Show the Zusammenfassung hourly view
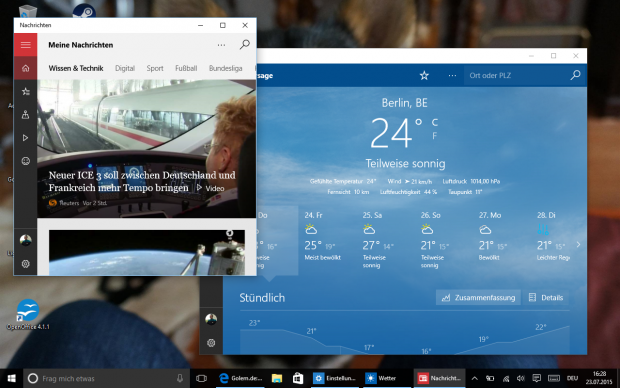 click(x=478, y=297)
